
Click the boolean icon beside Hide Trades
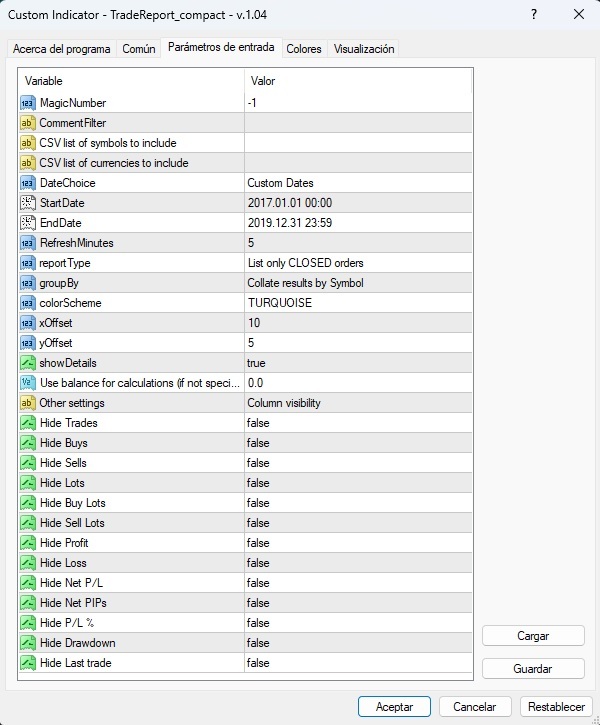pos(28,423)
